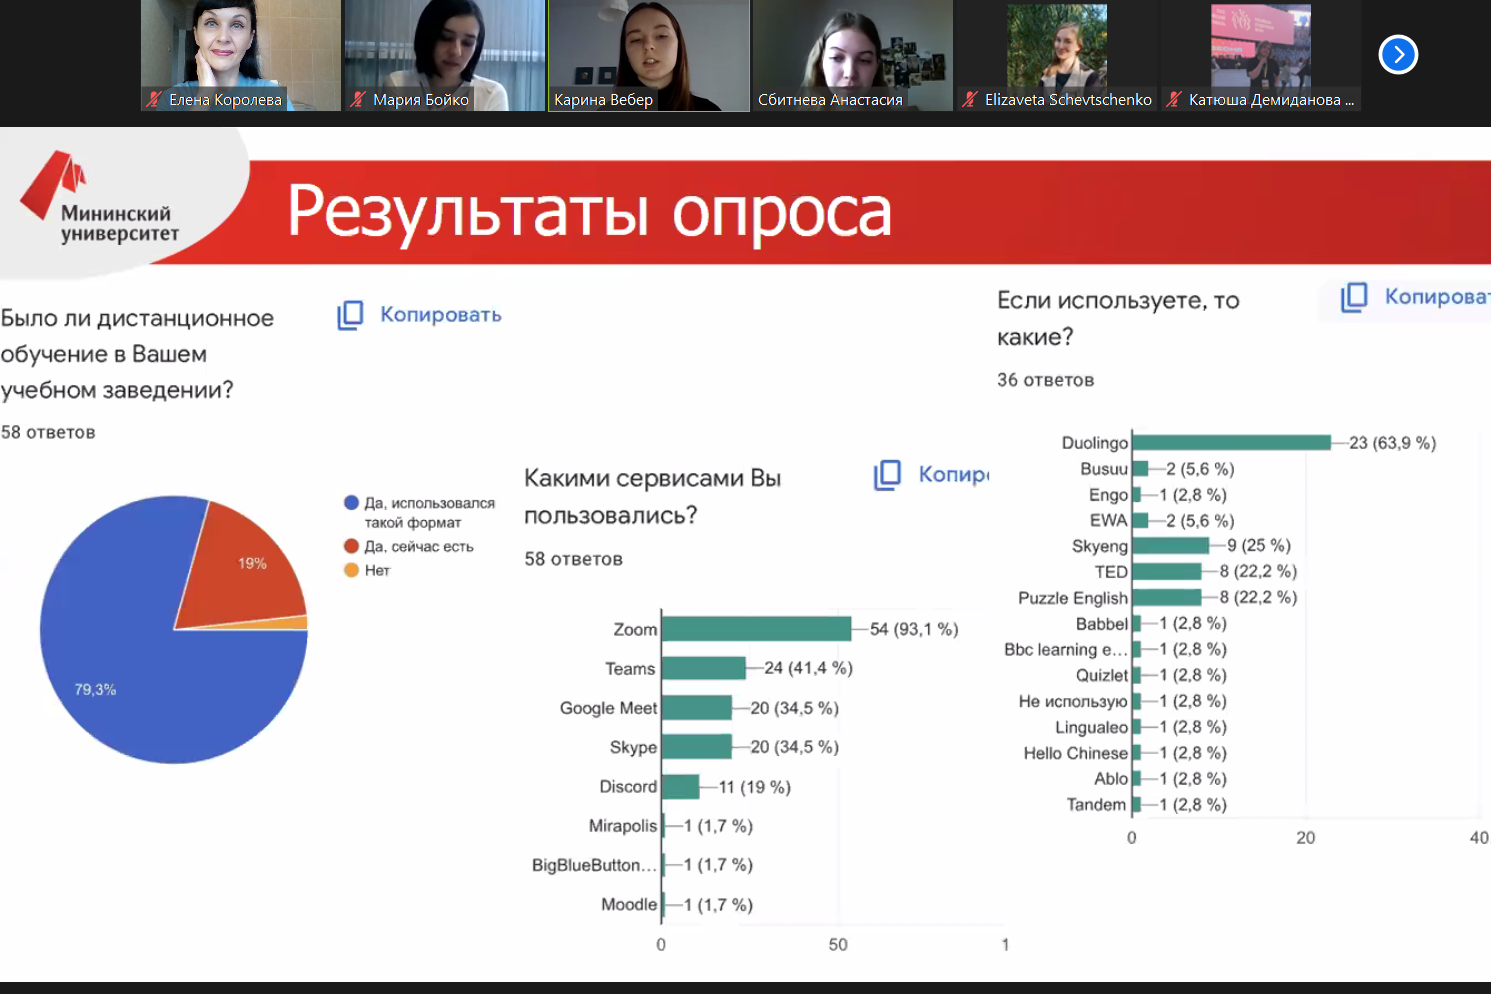Click the Duolingo bar 23 (63,9 %)
This screenshot has height=994, width=1491.
1232,443
